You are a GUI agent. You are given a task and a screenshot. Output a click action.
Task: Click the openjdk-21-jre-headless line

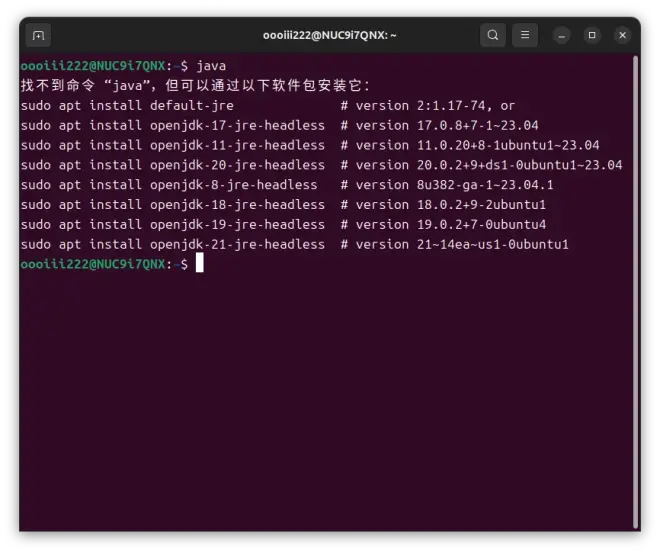pos(295,244)
